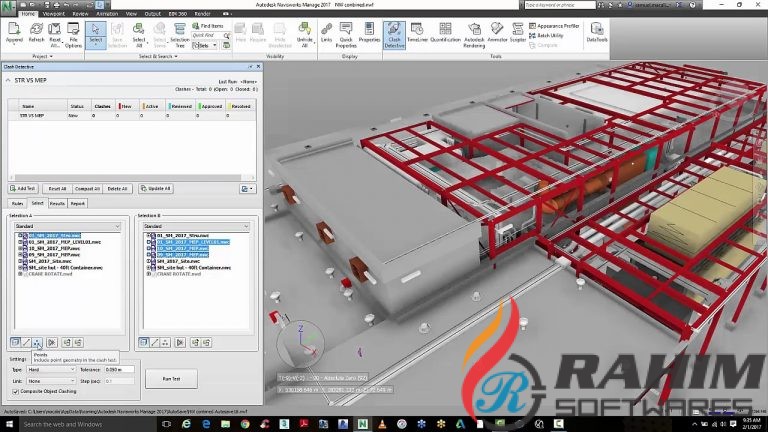Switch to the Results tab
Image resolution: width=768 pixels, height=432 pixels.
coord(57,203)
